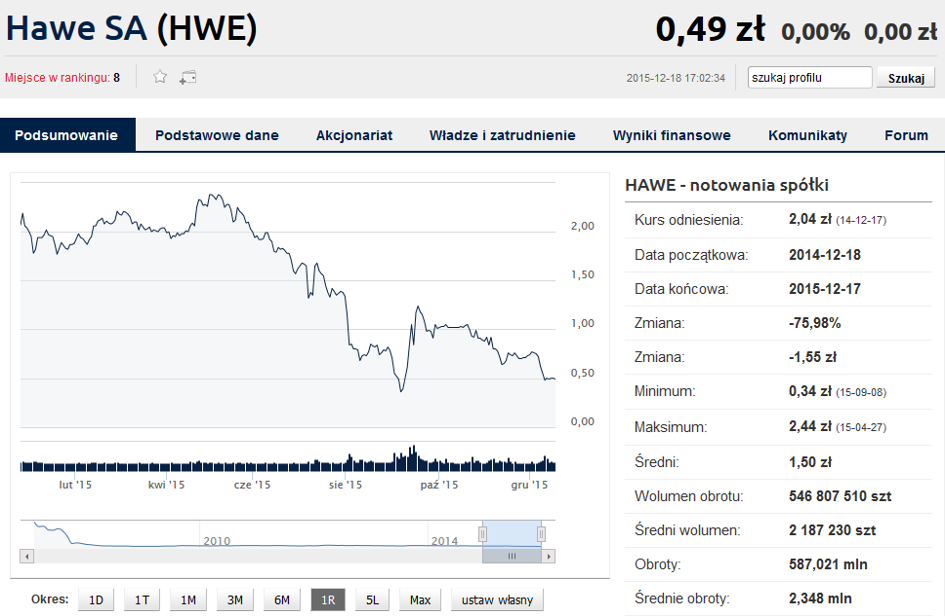Click the start date '2014-12-18'
This screenshot has width=945, height=616.
824,255
